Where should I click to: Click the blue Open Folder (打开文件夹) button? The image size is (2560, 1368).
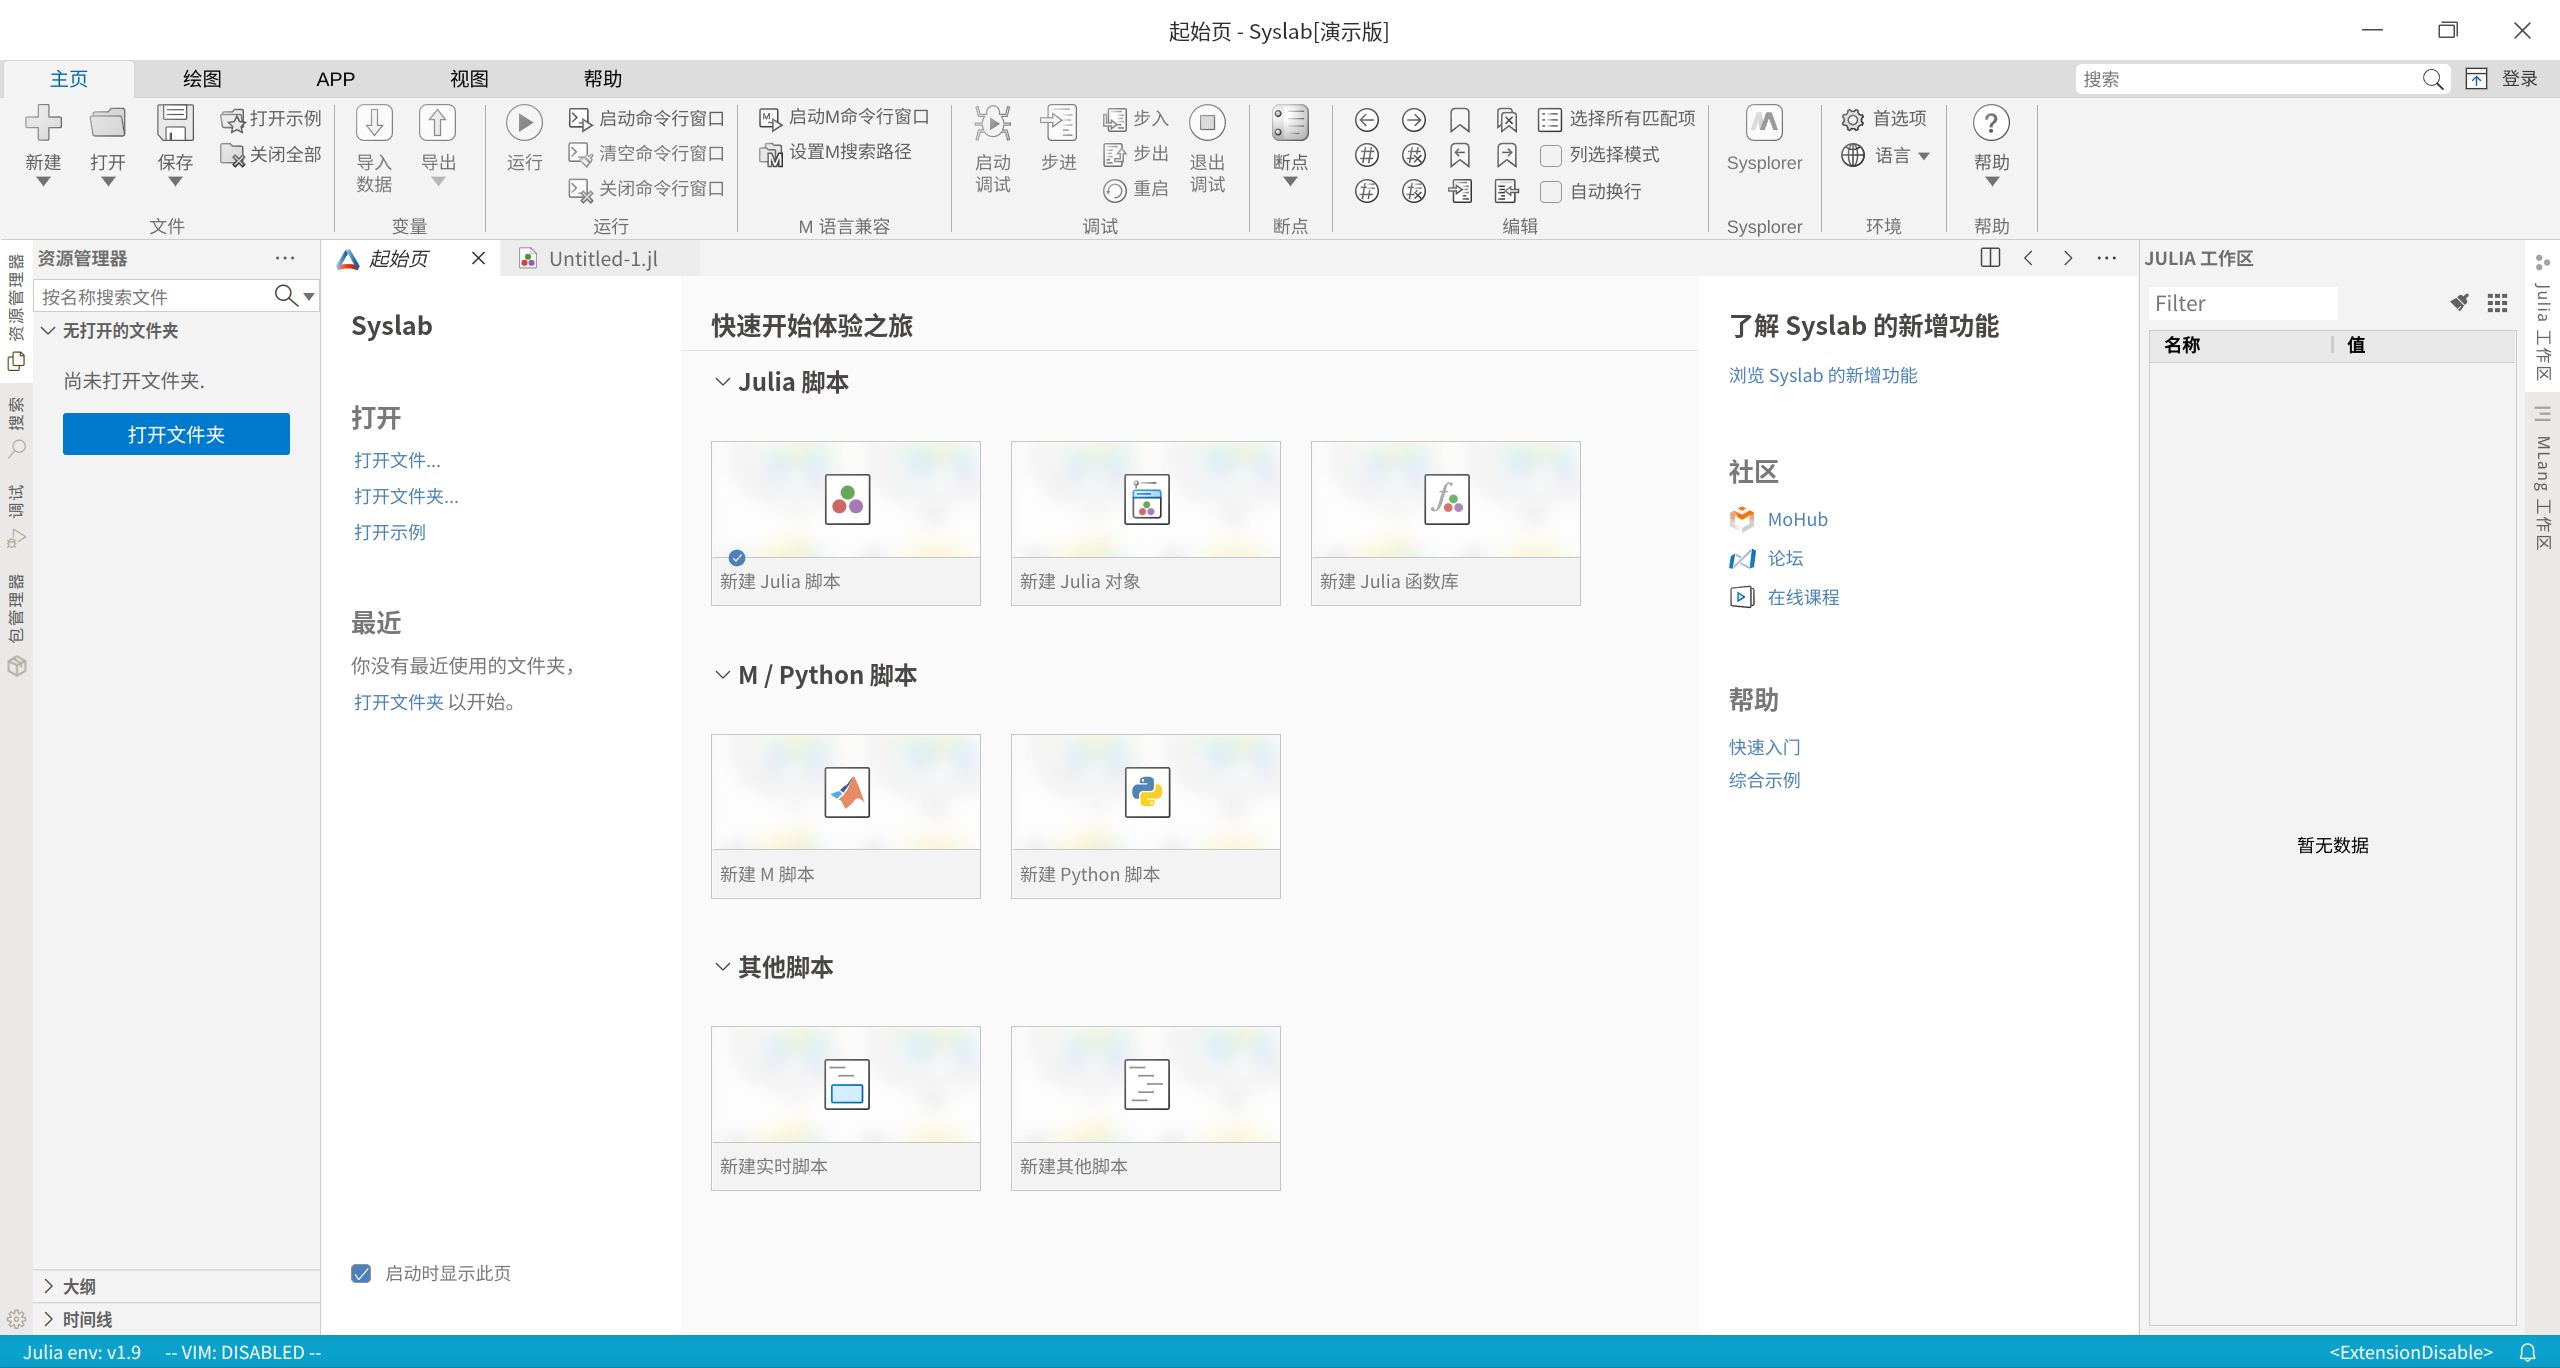pyautogui.click(x=176, y=434)
